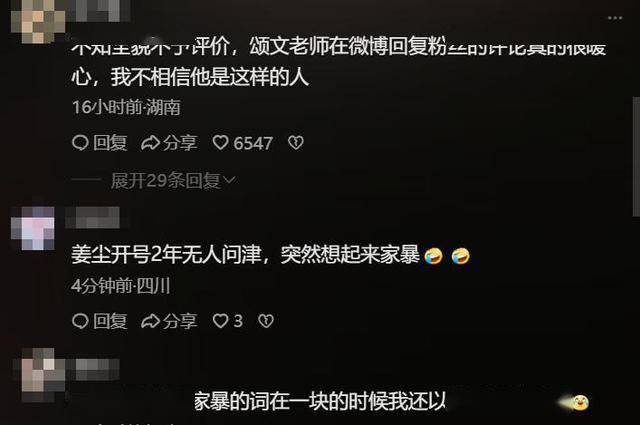Open the three-dot more options menu

coord(615,18)
